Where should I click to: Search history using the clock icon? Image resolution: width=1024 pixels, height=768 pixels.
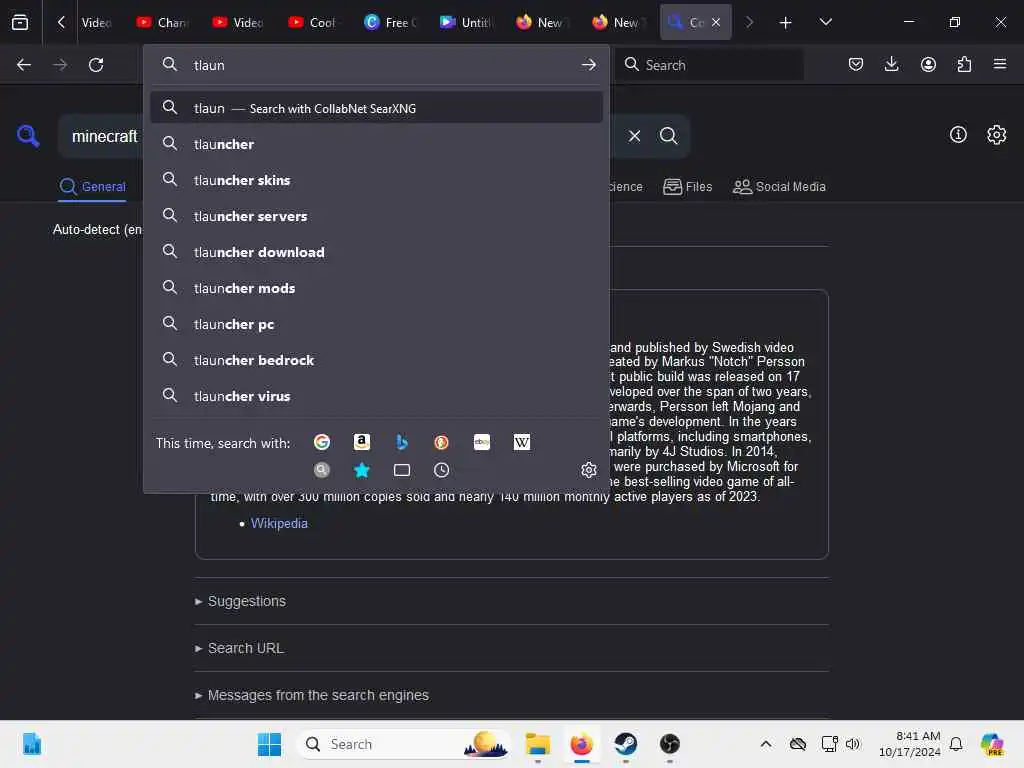click(441, 470)
